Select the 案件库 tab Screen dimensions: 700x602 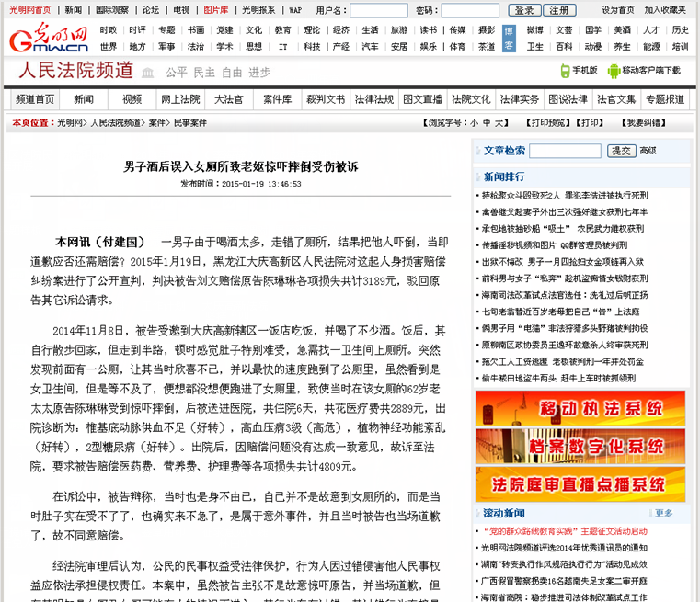(277, 100)
